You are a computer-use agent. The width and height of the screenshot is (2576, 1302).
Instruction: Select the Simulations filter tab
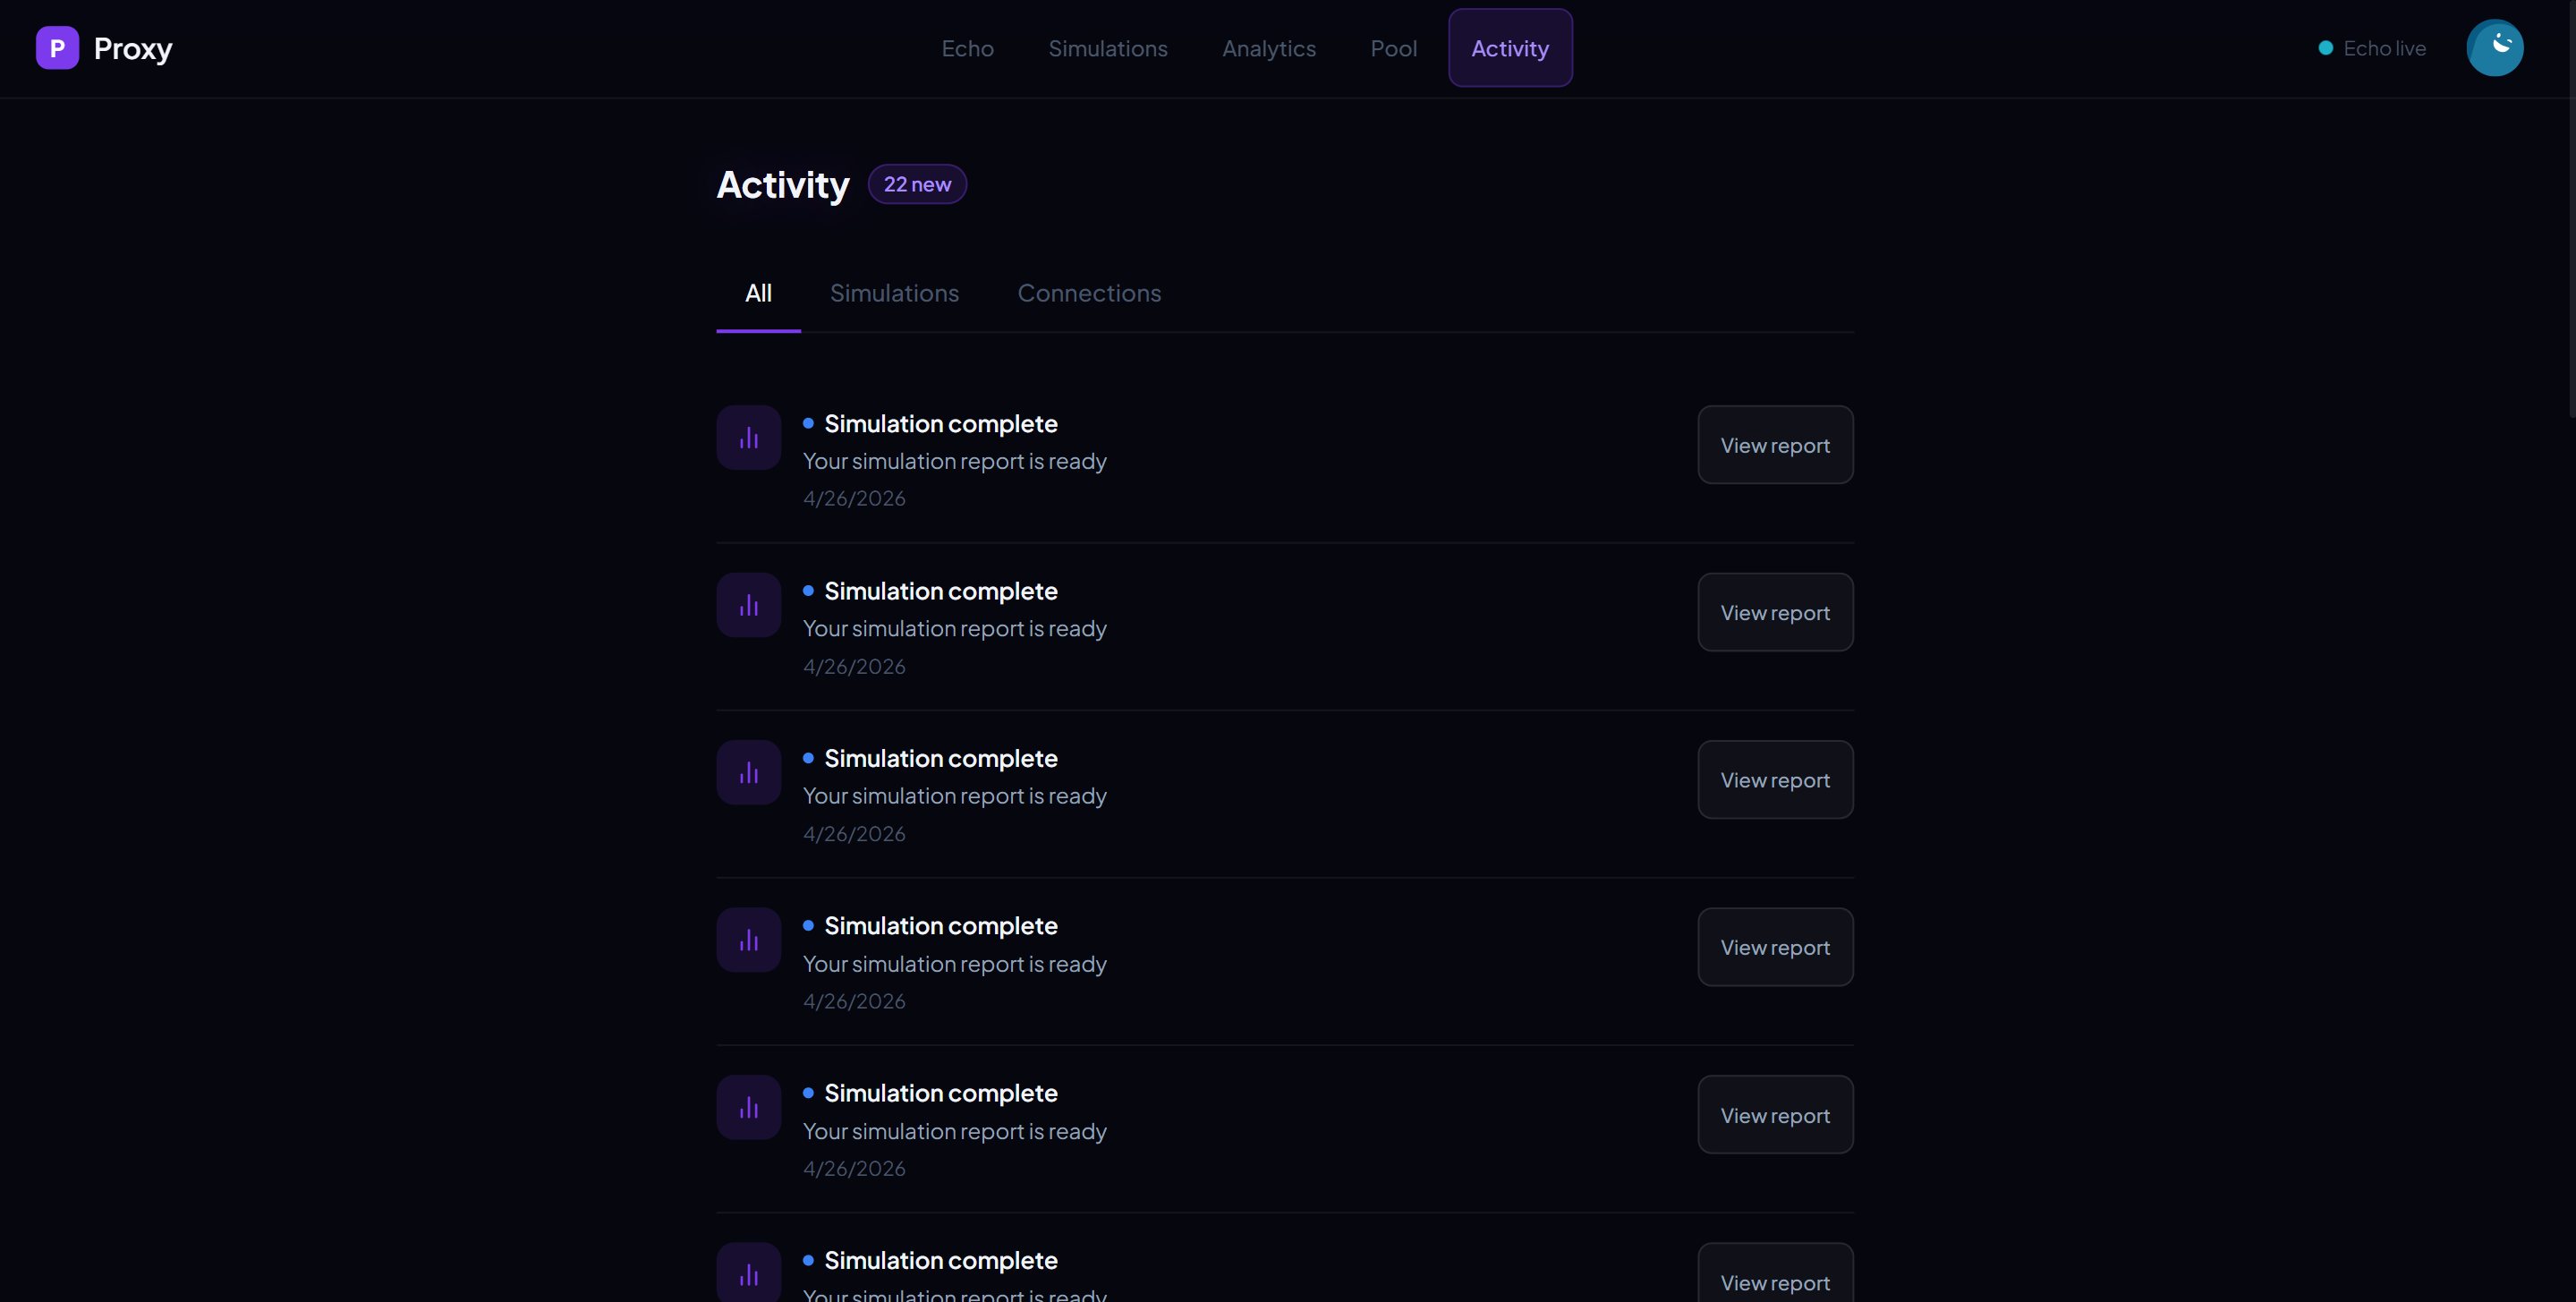tap(894, 293)
